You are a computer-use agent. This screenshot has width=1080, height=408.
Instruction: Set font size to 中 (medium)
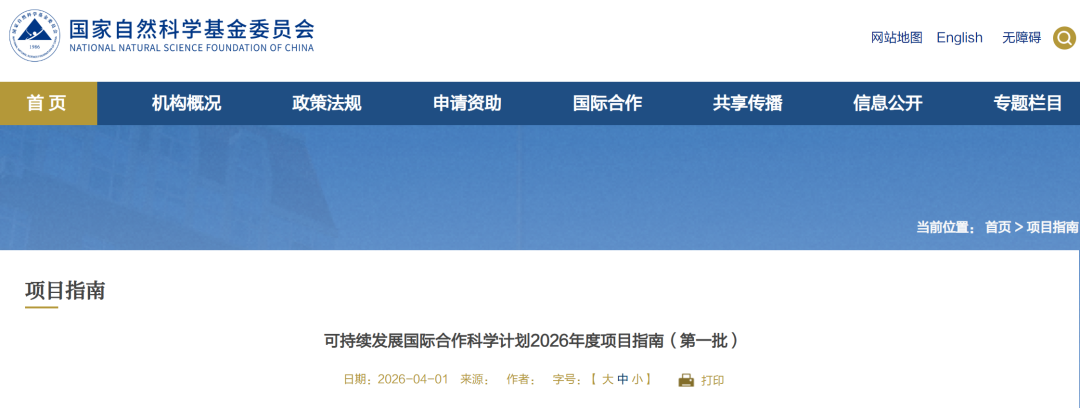(622, 380)
